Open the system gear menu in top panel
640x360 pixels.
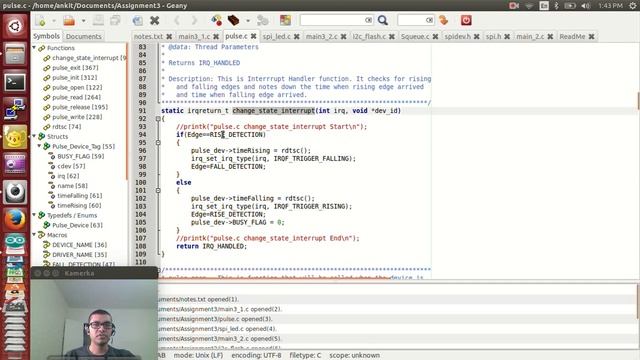633,6
